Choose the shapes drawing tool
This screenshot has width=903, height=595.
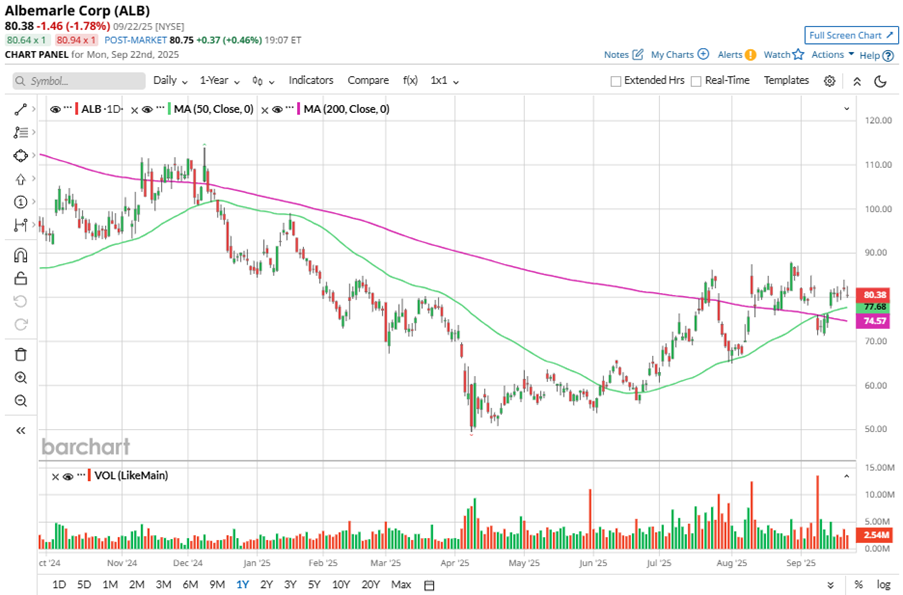coord(21,156)
